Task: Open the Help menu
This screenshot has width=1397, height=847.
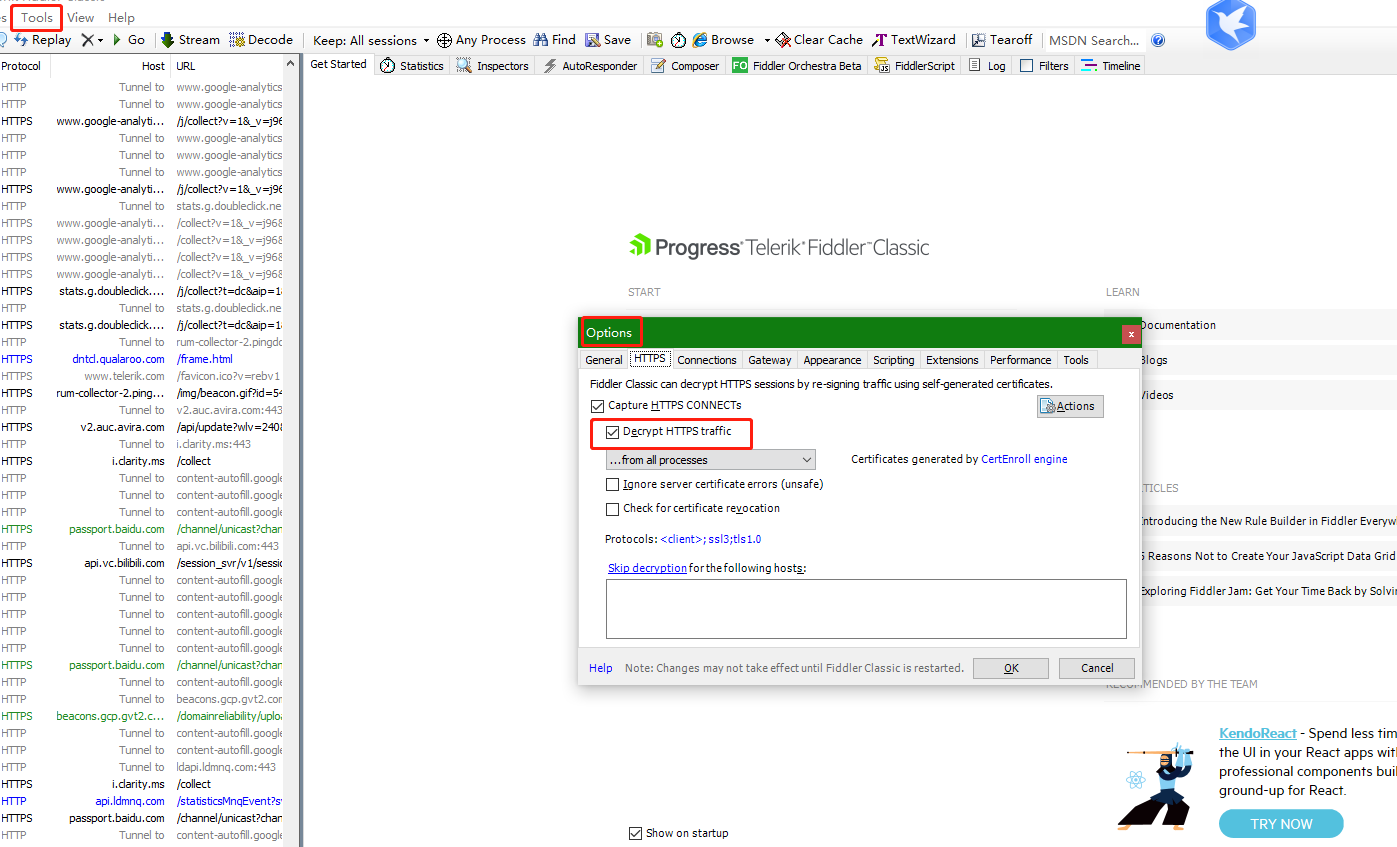Action: coord(121,17)
